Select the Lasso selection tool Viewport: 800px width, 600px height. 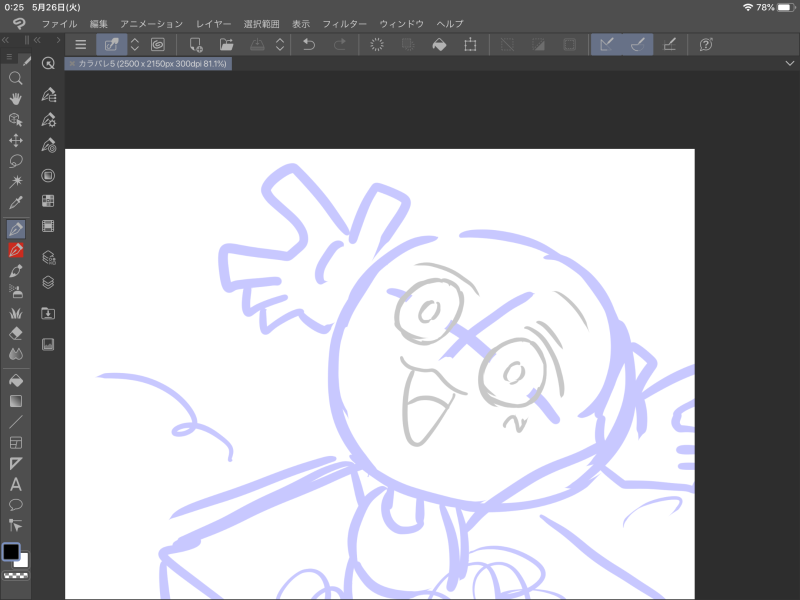coord(16,161)
